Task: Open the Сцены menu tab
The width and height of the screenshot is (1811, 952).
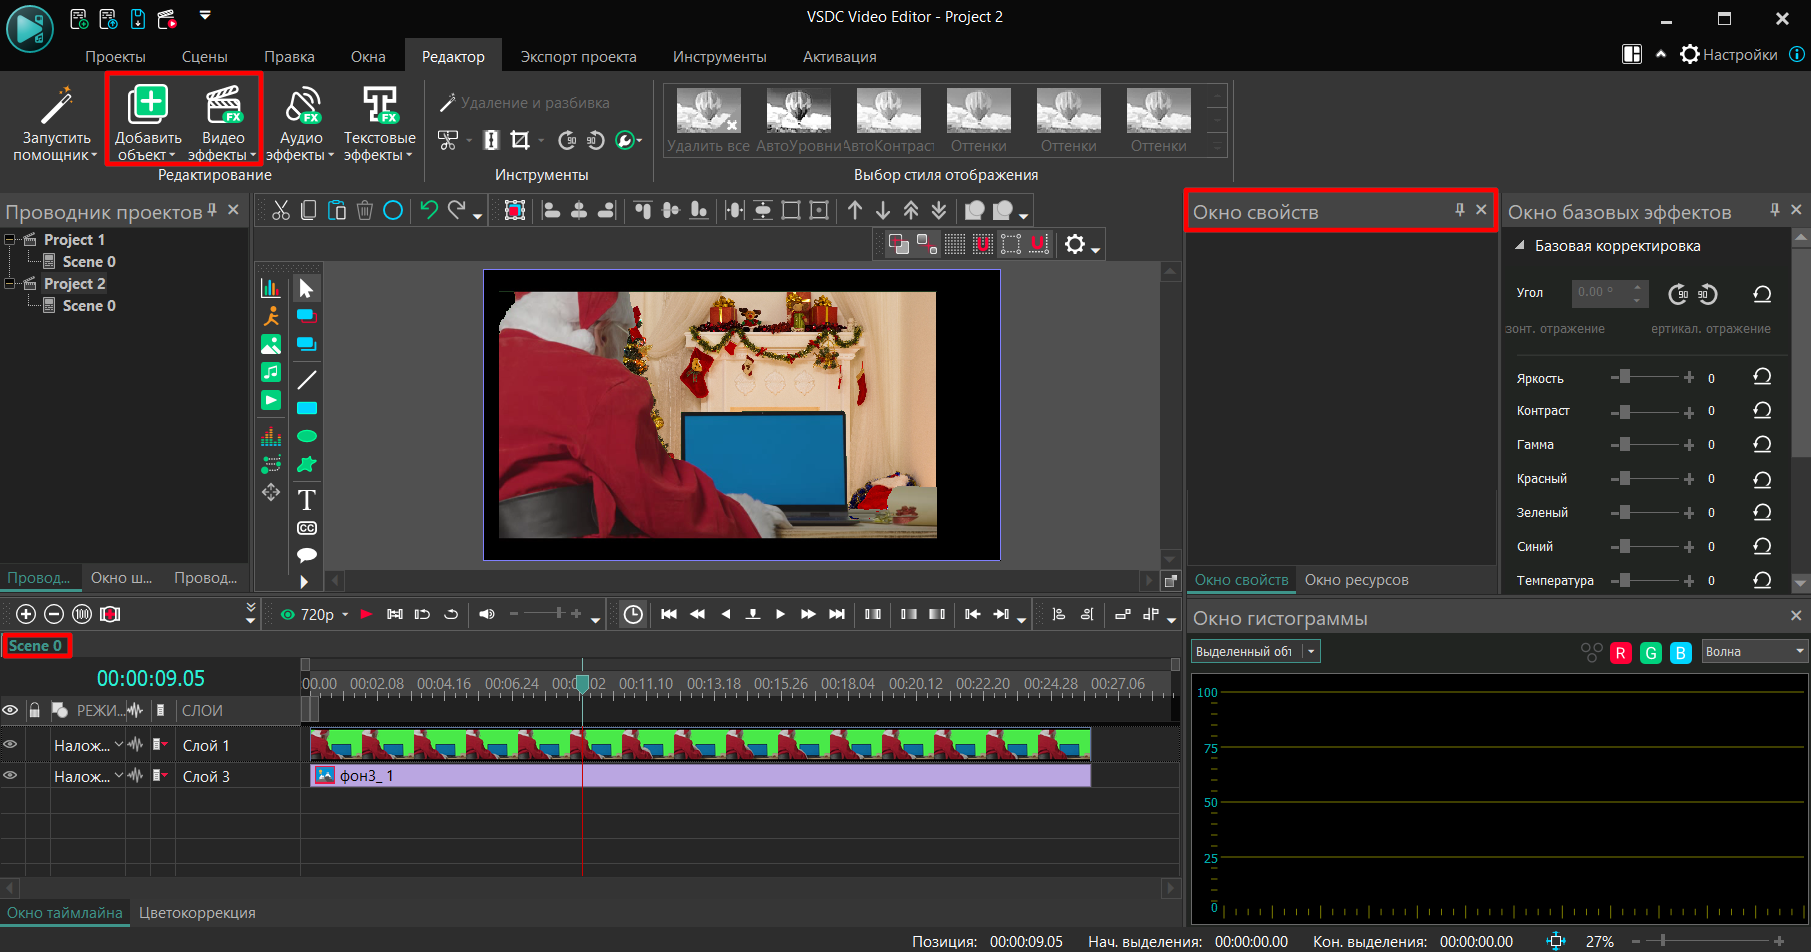Action: [205, 57]
